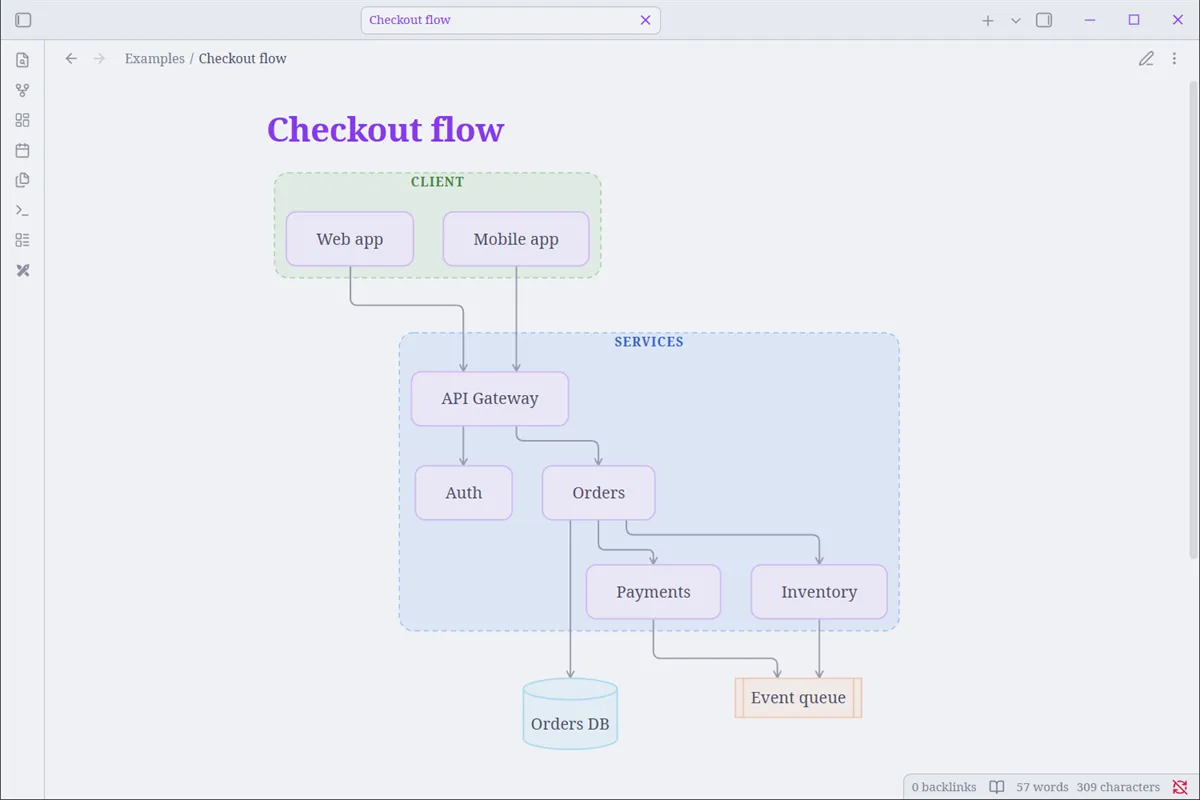
Task: Click the Examples breadcrumb link
Action: coord(155,58)
